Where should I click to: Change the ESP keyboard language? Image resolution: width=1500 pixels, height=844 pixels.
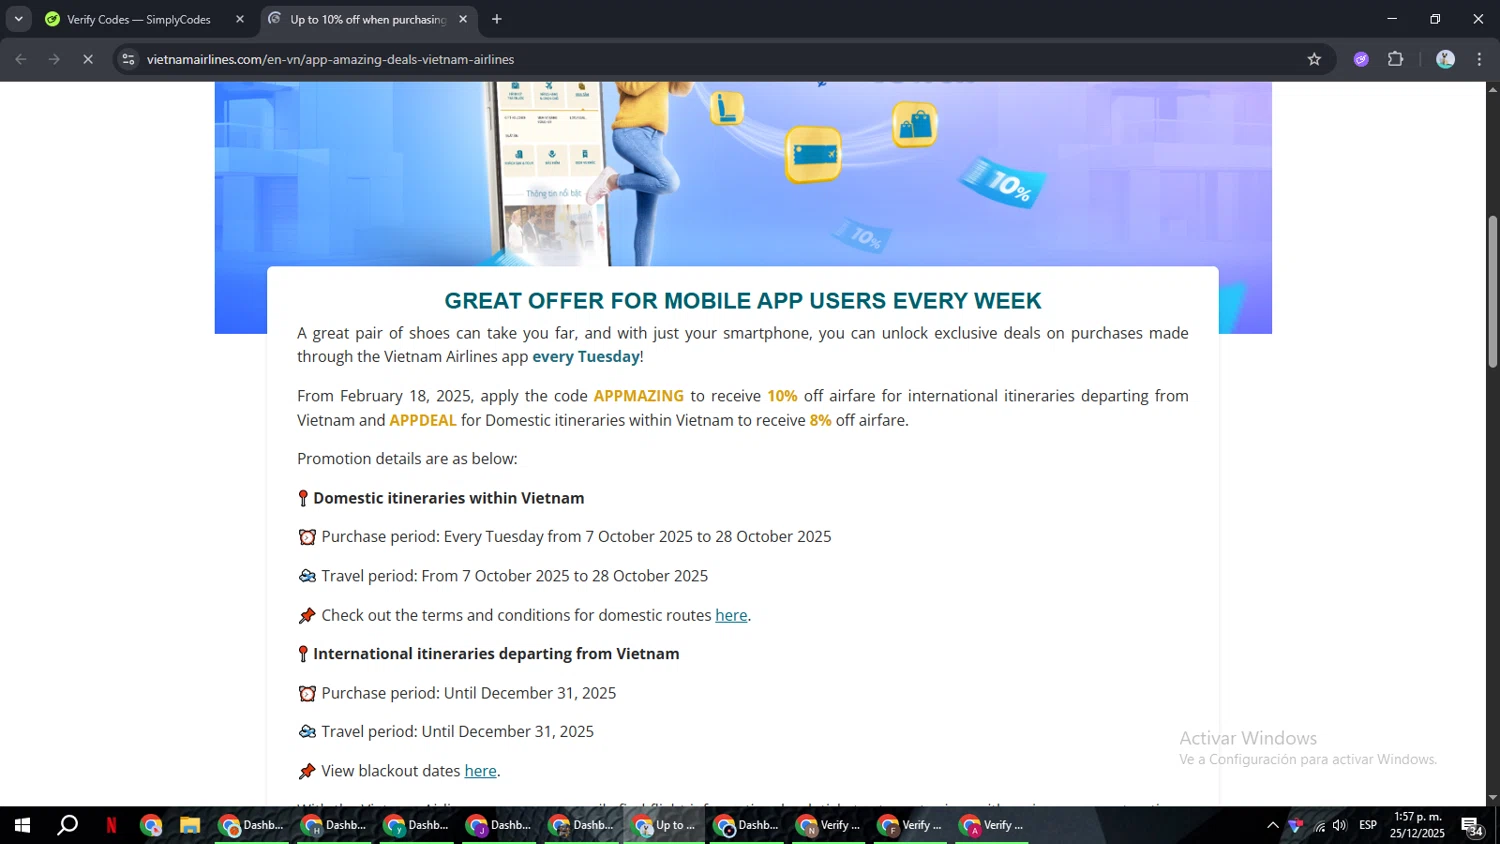1368,825
